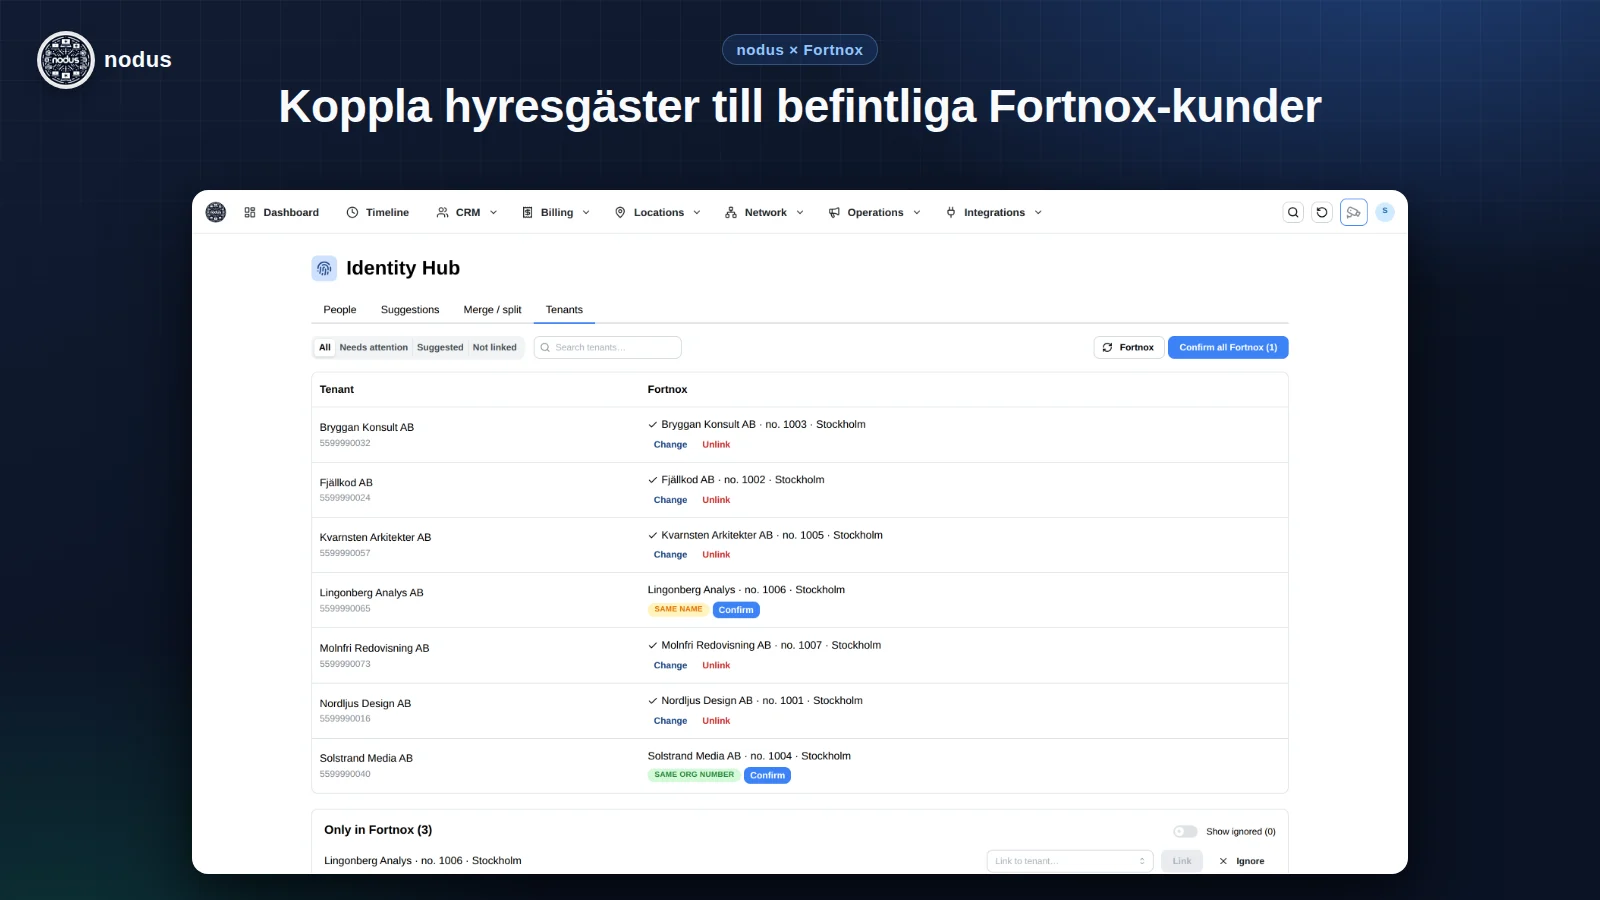Click the SAME ORG NUMBER badge
Image resolution: width=1600 pixels, height=900 pixels.
tap(694, 775)
